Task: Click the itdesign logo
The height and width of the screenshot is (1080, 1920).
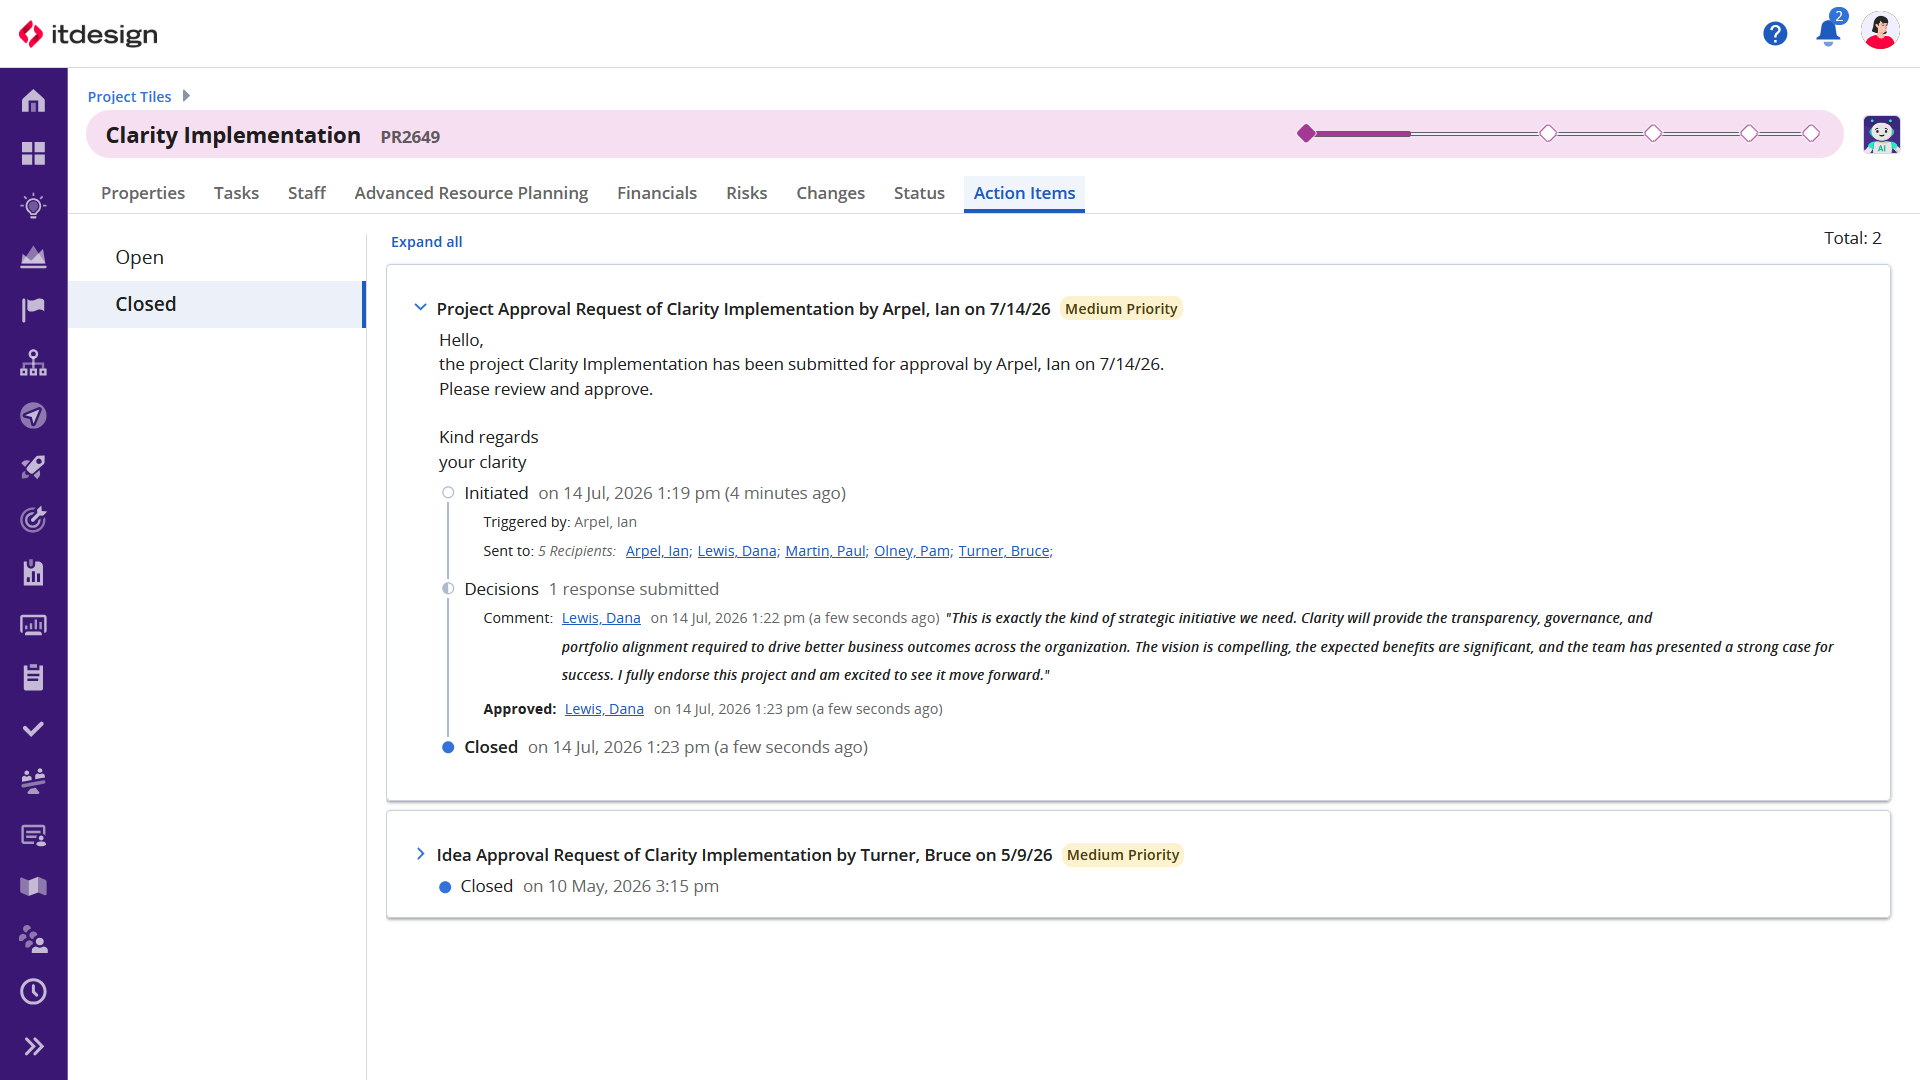Action: (88, 34)
